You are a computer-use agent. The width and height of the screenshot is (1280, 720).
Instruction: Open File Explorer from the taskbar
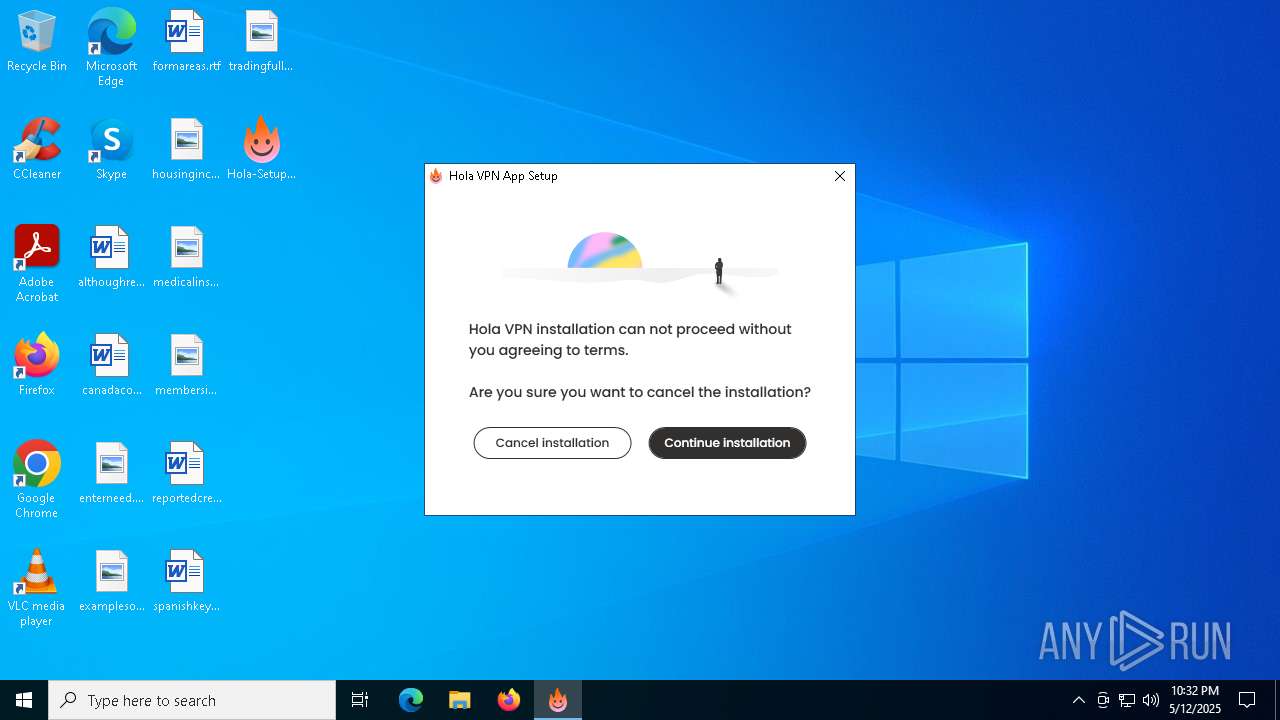(460, 700)
